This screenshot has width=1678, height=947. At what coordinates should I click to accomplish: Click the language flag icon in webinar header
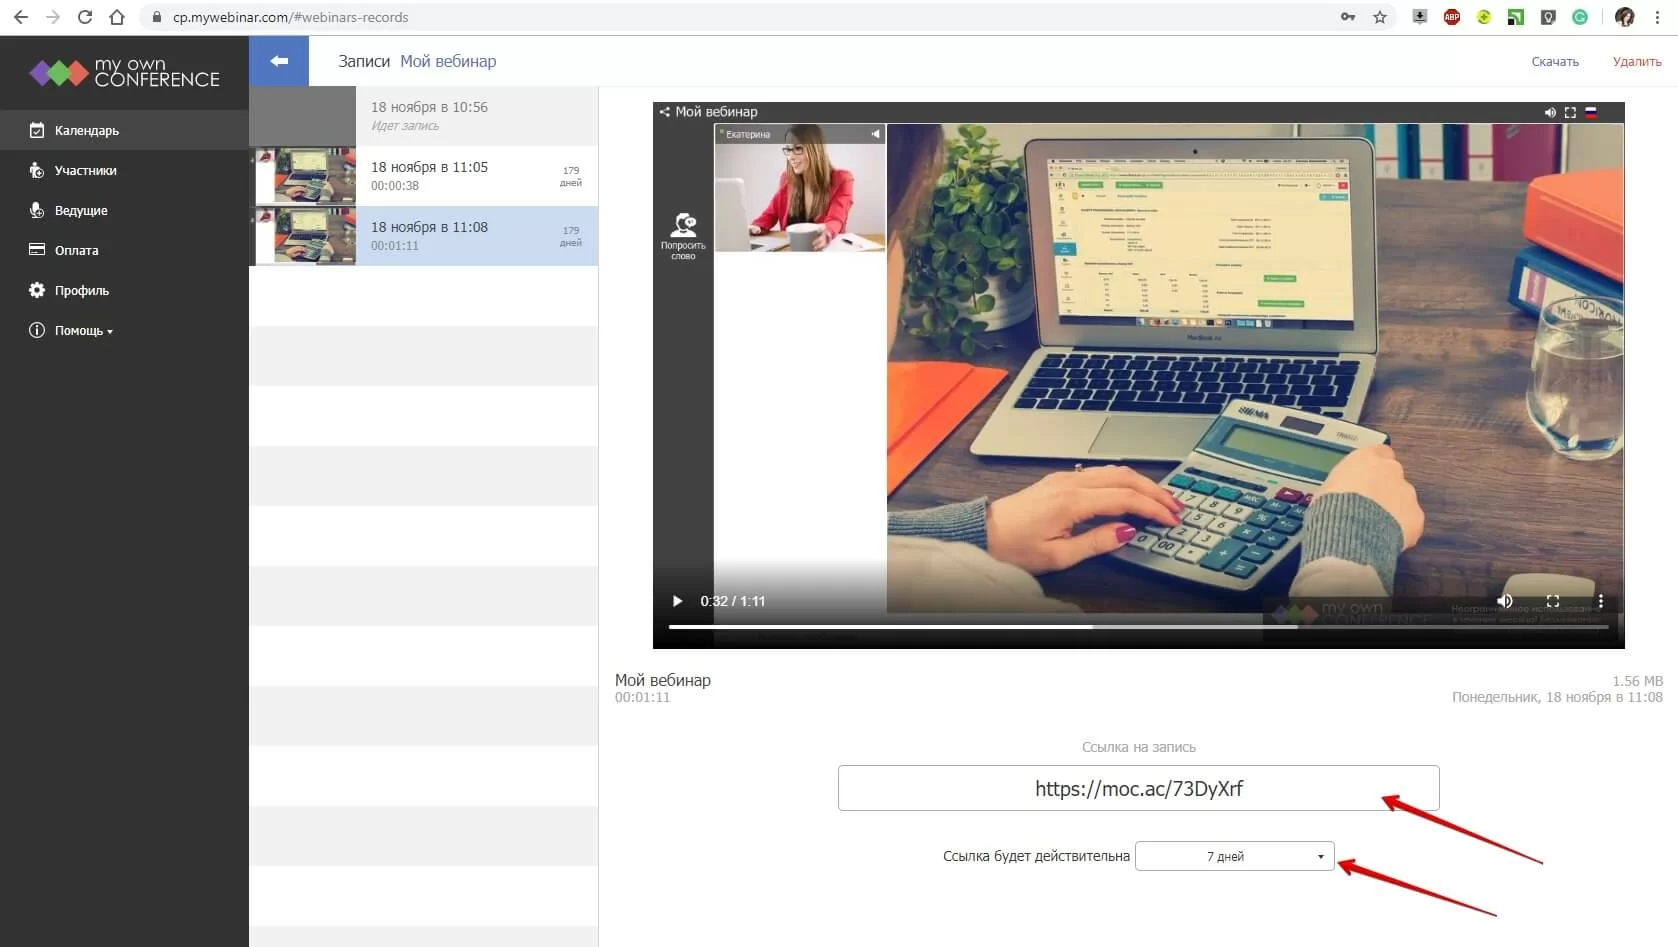coord(1591,113)
